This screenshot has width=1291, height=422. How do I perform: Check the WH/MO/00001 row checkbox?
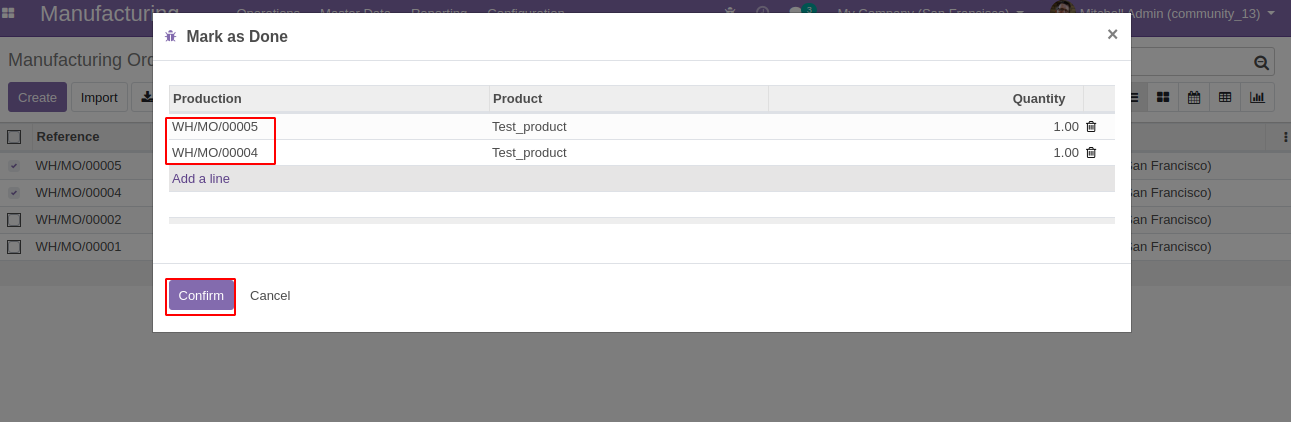[14, 247]
